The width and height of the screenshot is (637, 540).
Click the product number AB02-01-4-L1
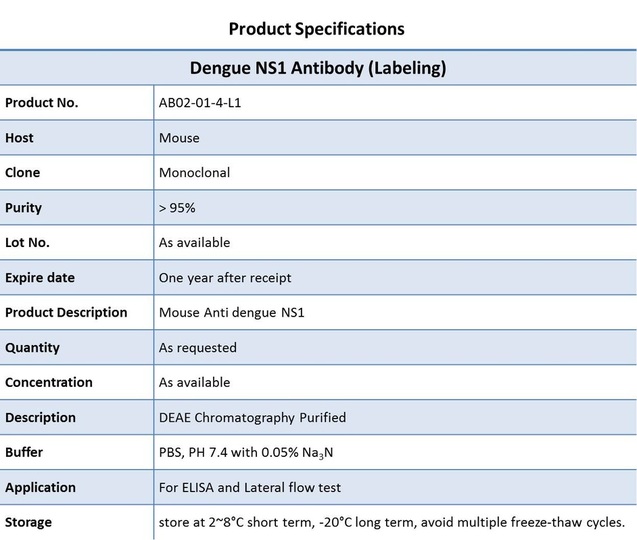point(200,103)
